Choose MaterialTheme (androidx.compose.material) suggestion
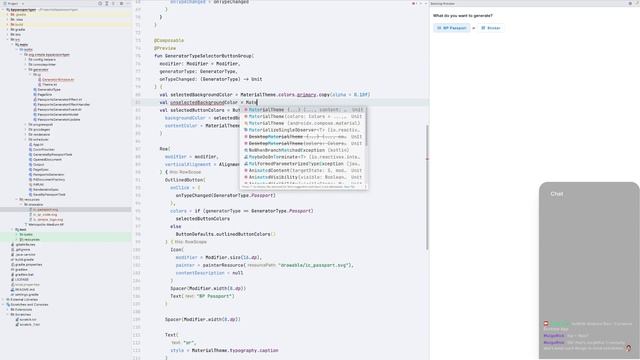The width and height of the screenshot is (640, 360). (x=303, y=123)
